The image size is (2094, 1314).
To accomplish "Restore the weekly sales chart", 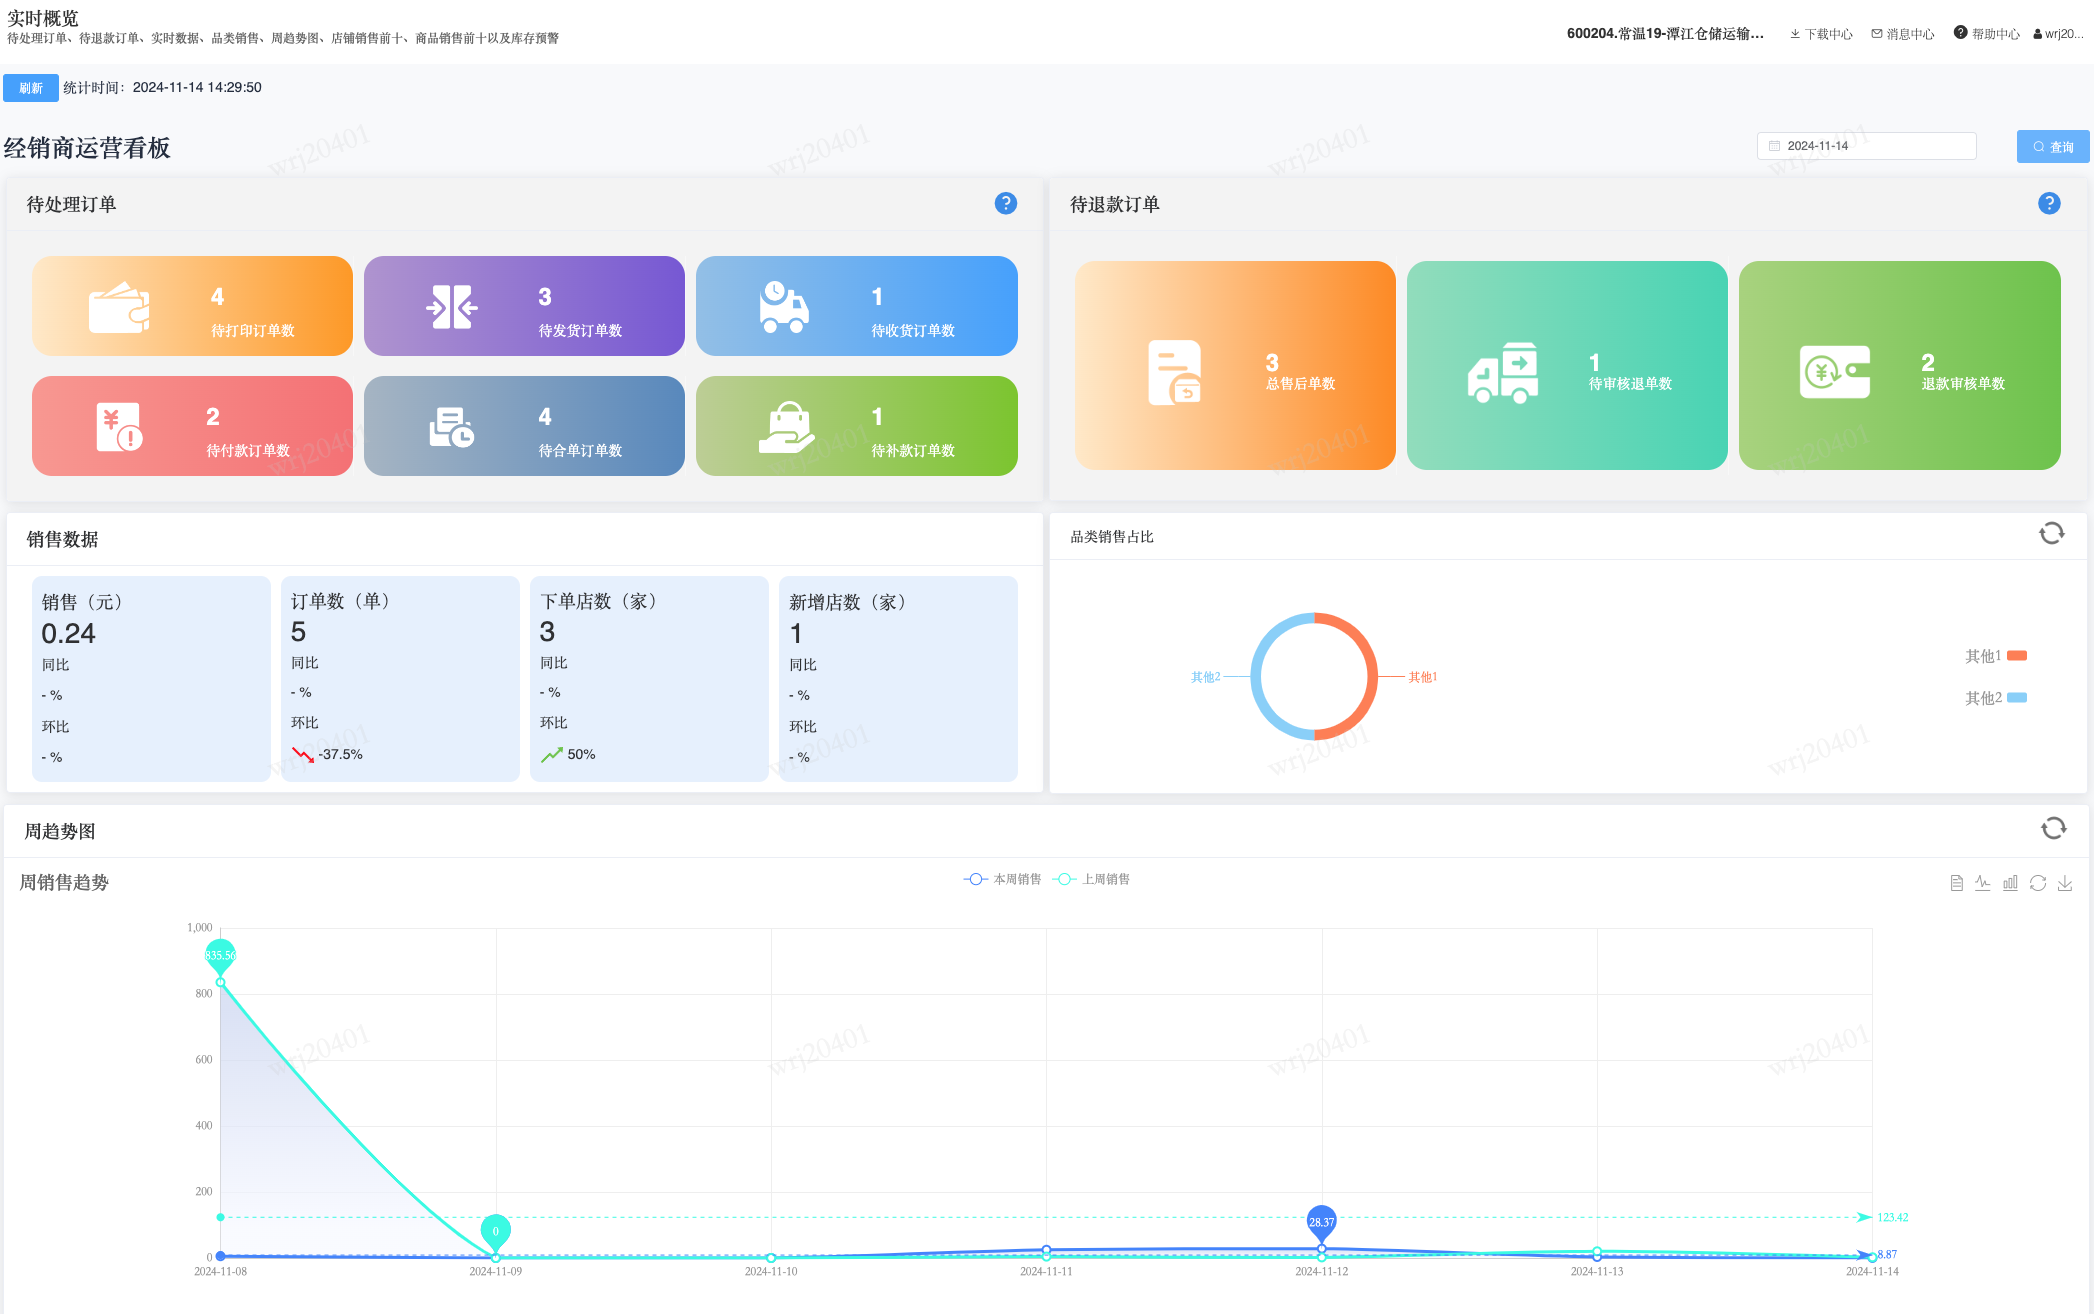I will tap(2038, 883).
